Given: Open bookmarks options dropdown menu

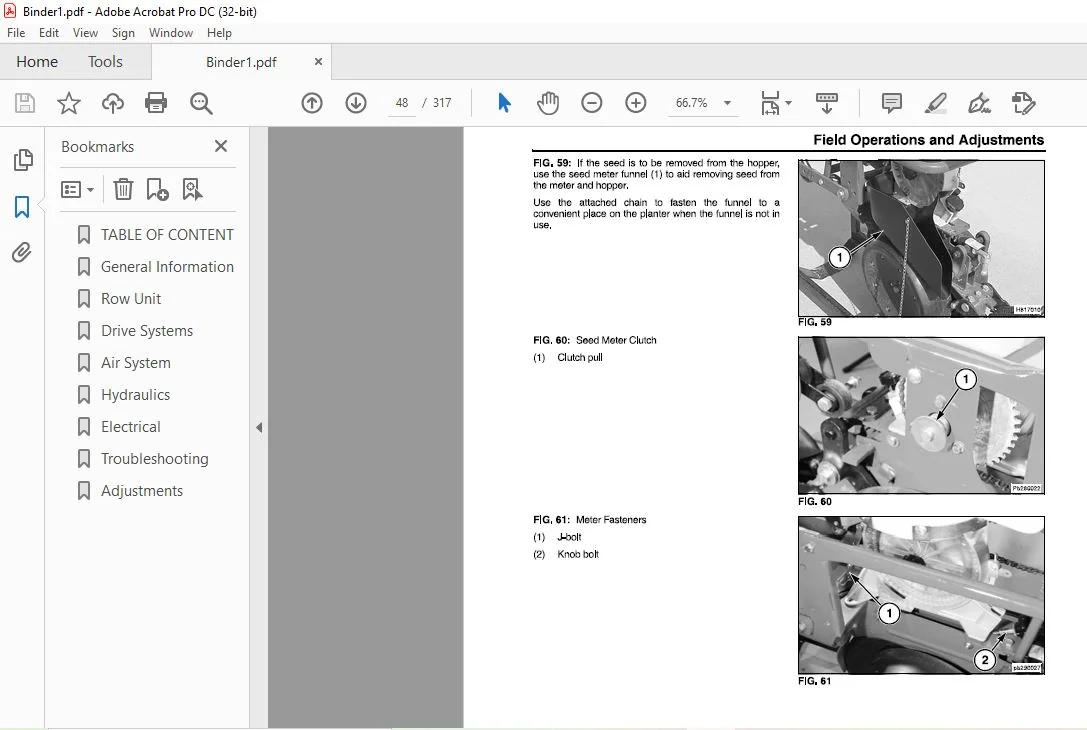Looking at the screenshot, I should (77, 189).
